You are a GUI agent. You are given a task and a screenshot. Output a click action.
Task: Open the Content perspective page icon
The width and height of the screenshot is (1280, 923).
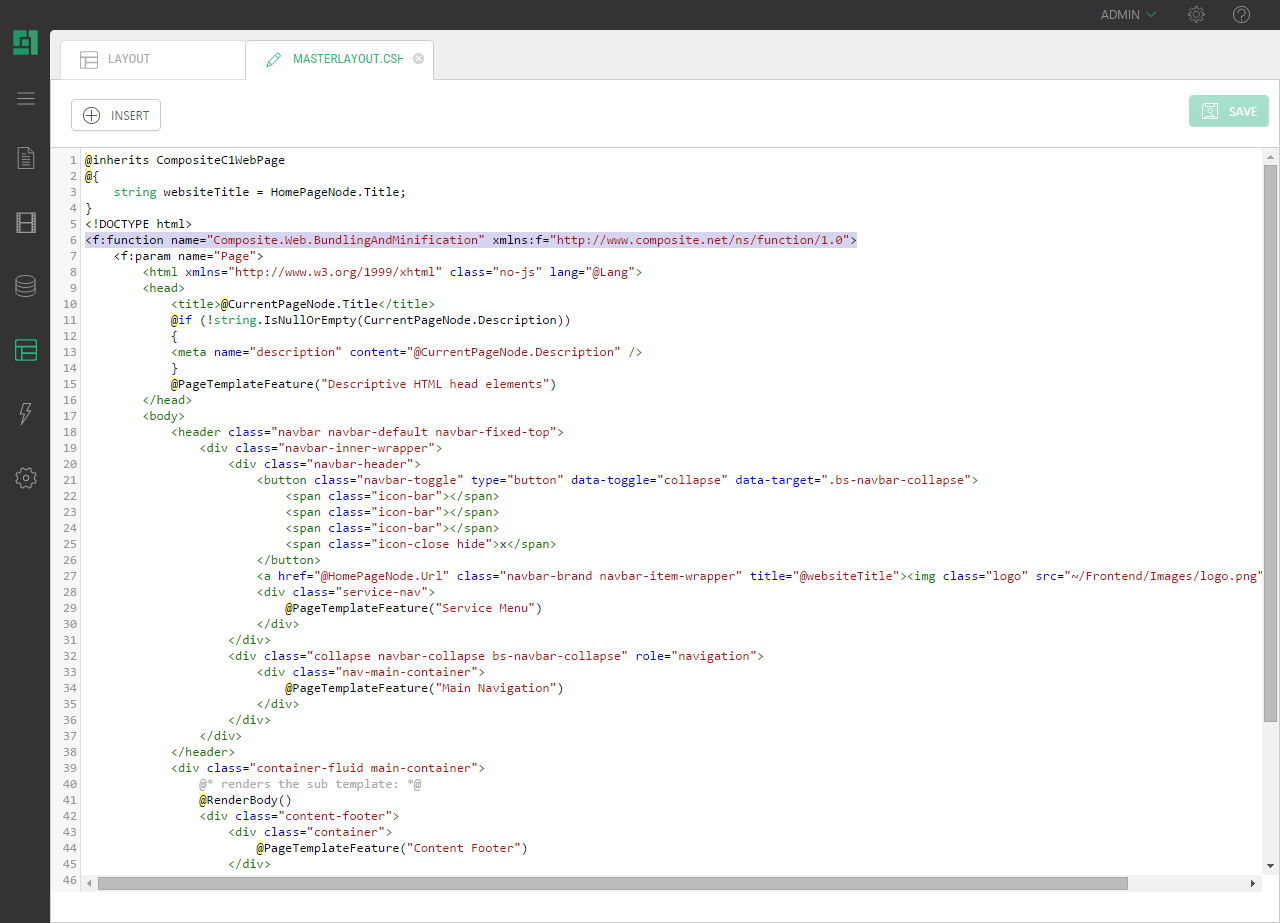pyautogui.click(x=26, y=158)
